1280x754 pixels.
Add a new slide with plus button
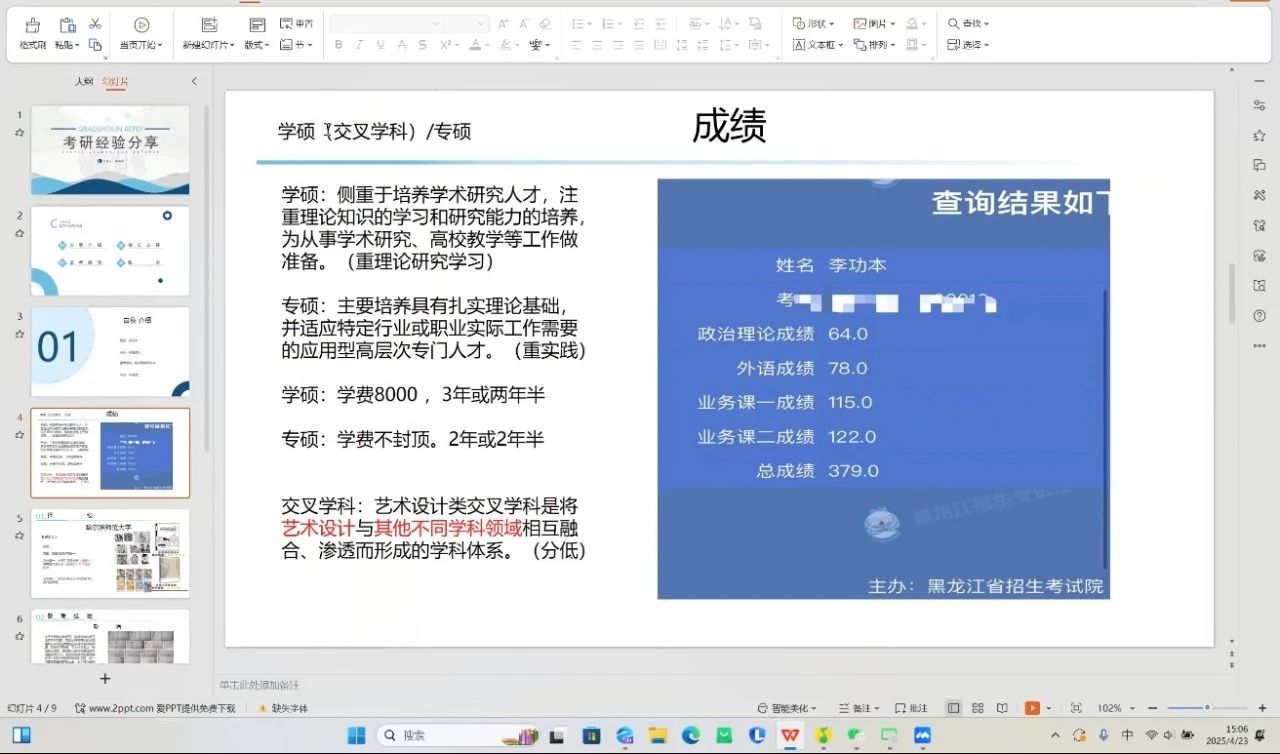[105, 679]
